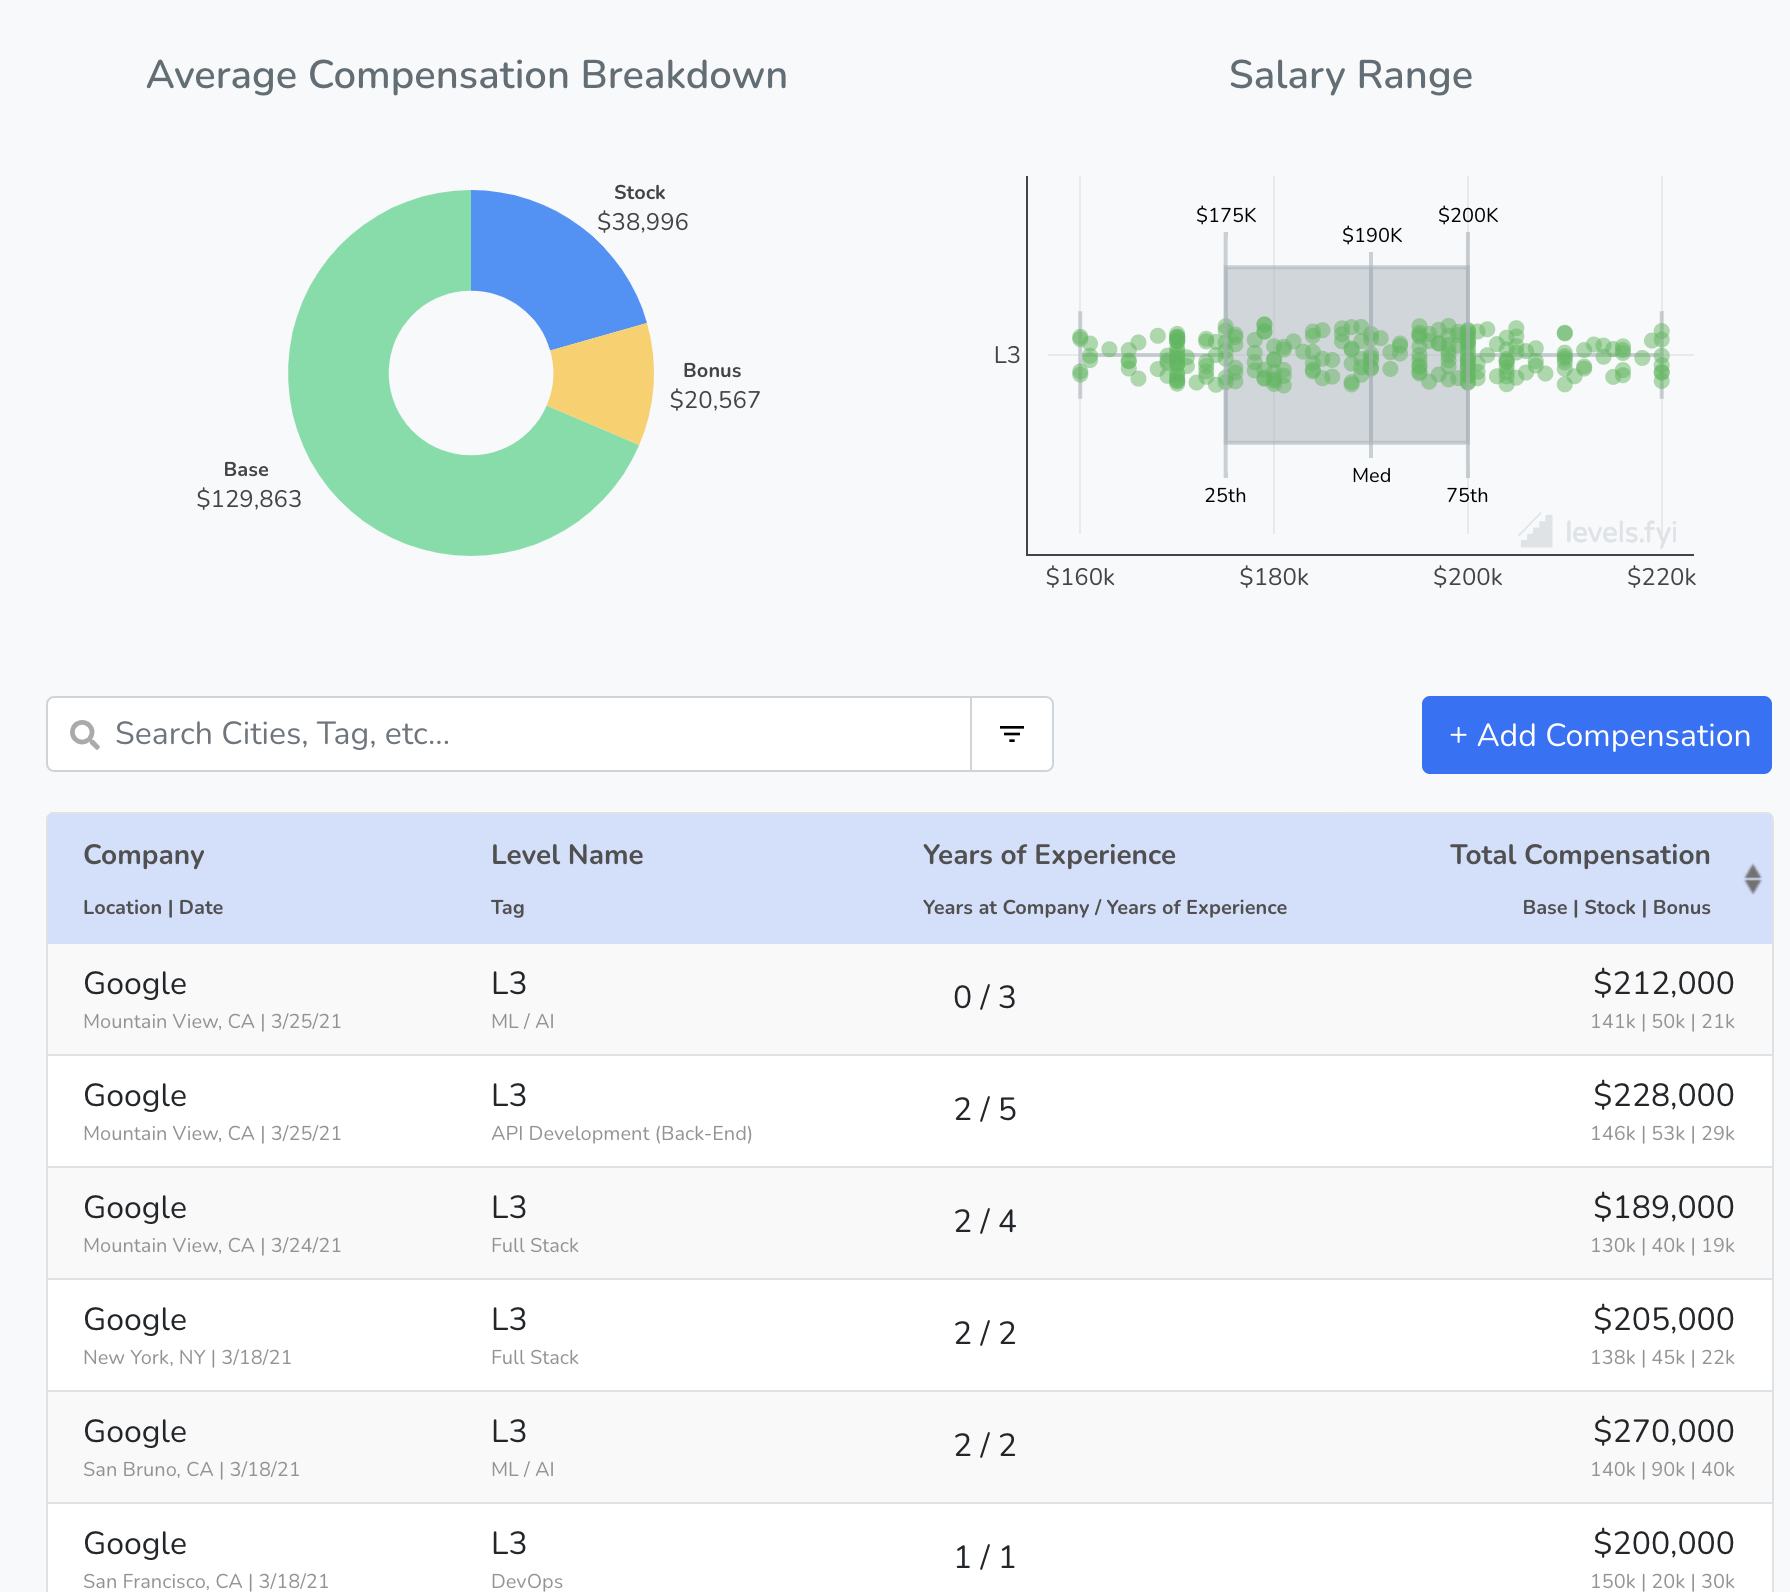Click the Years of Experience column header
The height and width of the screenshot is (1592, 1790).
point(1049,855)
